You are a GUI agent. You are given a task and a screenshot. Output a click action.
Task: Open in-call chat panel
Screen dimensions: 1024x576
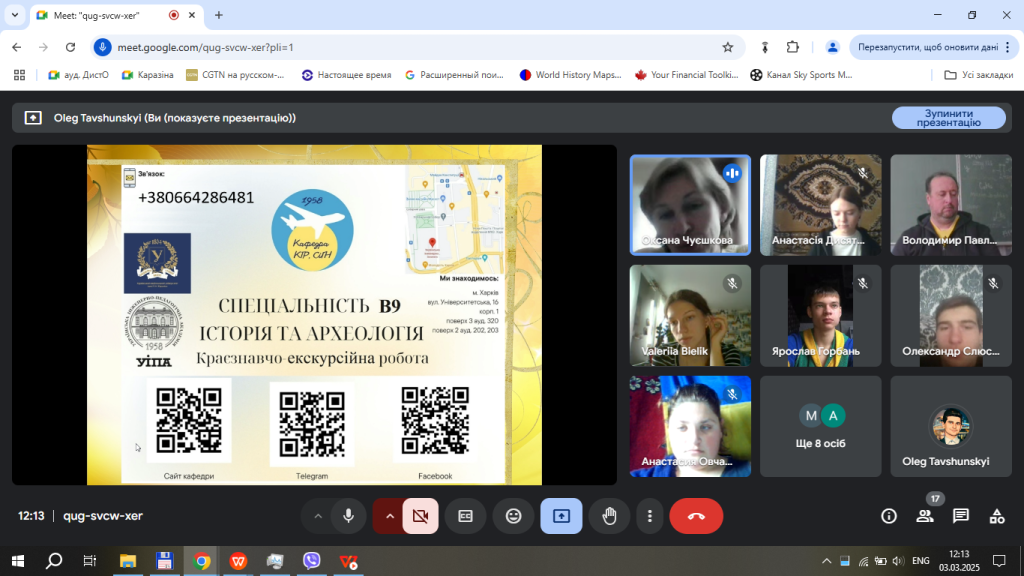coord(961,516)
